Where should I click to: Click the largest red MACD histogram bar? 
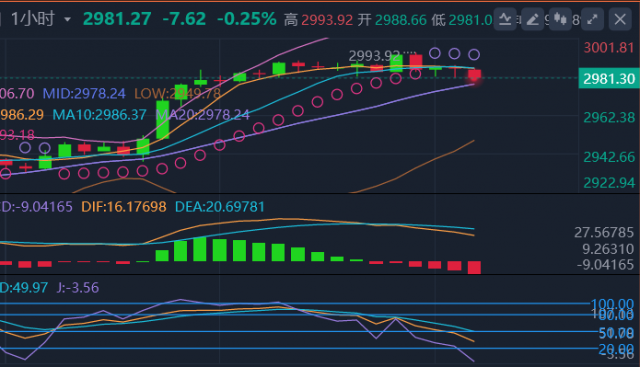coord(474,267)
